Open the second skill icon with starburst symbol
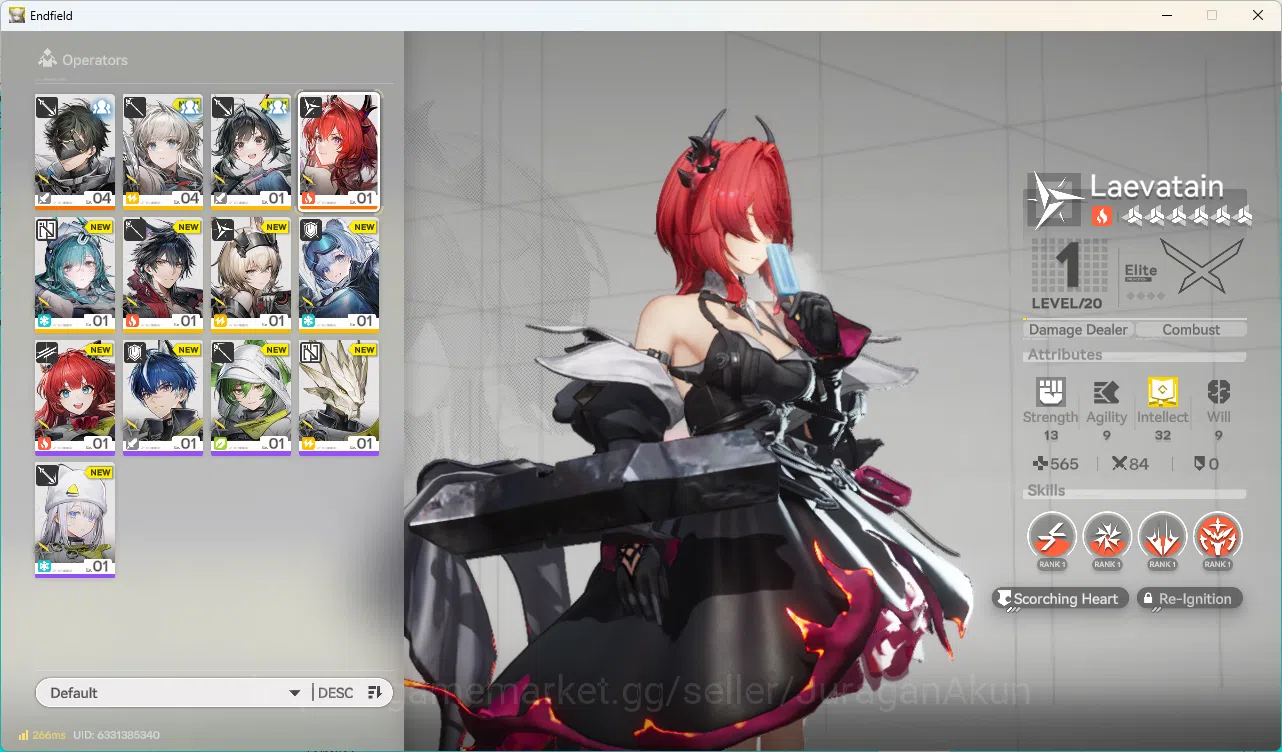This screenshot has height=752, width=1282. [1107, 537]
